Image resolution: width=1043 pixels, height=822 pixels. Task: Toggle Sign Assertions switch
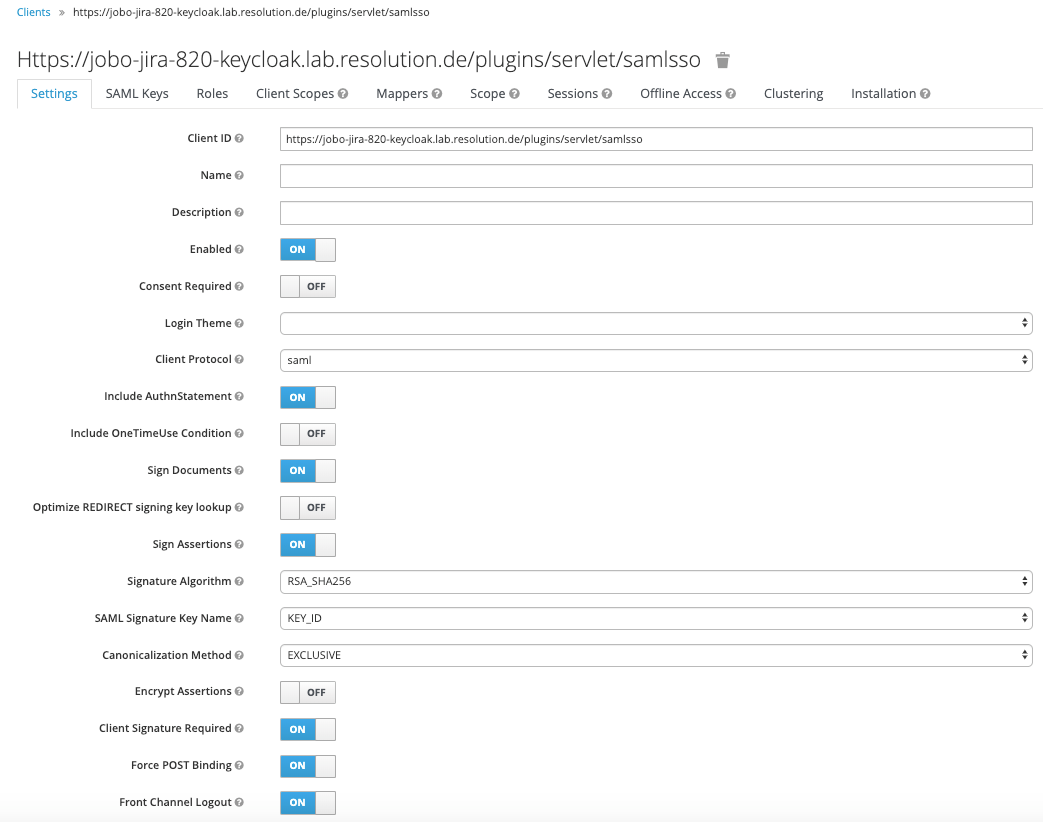click(x=308, y=545)
